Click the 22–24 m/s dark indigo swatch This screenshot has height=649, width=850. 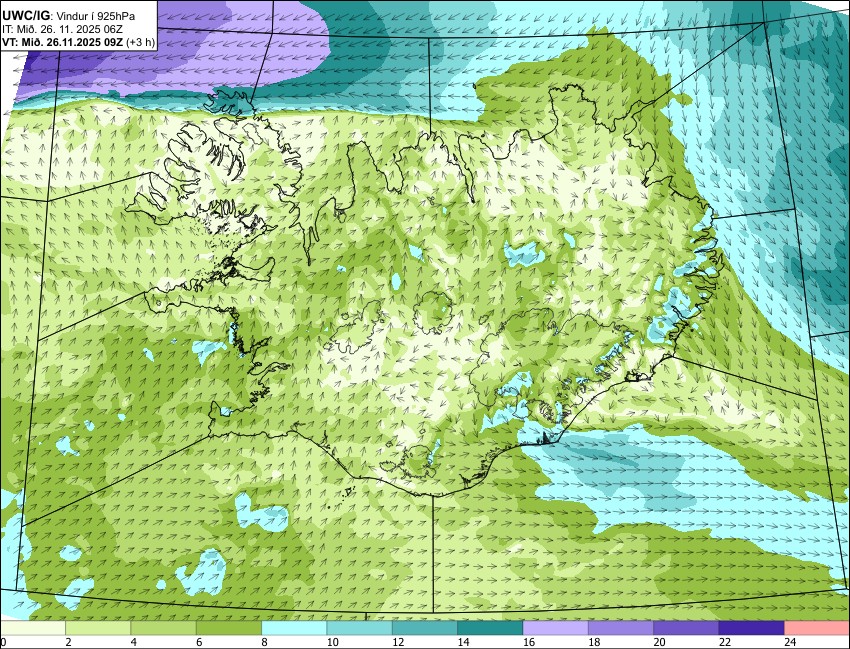click(751, 628)
